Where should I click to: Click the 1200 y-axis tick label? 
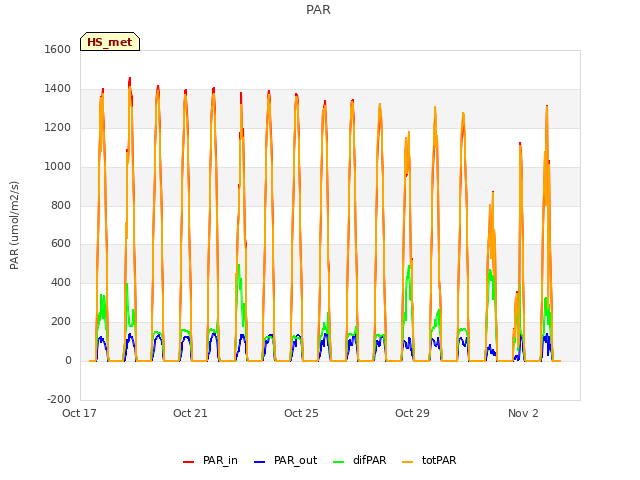tap(58, 127)
